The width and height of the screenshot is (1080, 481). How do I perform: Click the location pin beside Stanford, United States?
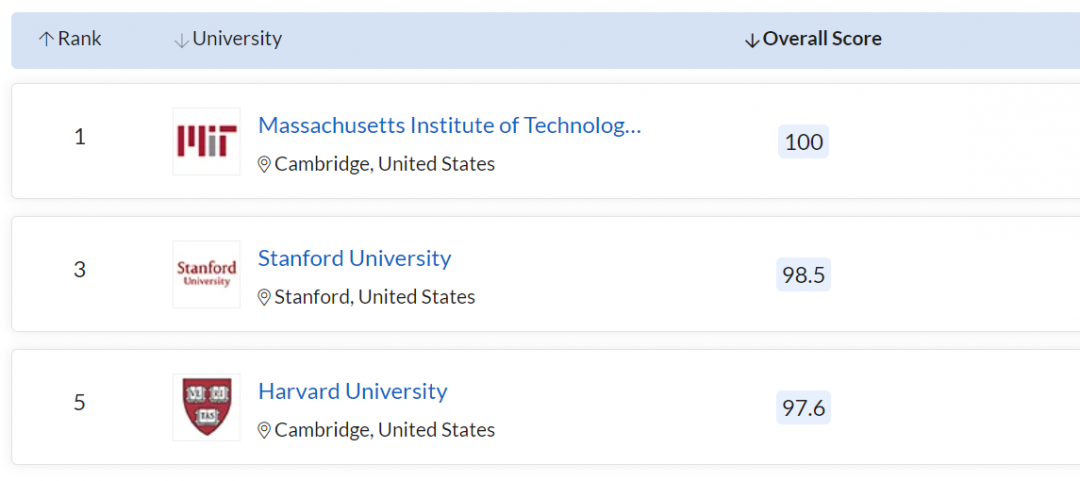tap(264, 297)
